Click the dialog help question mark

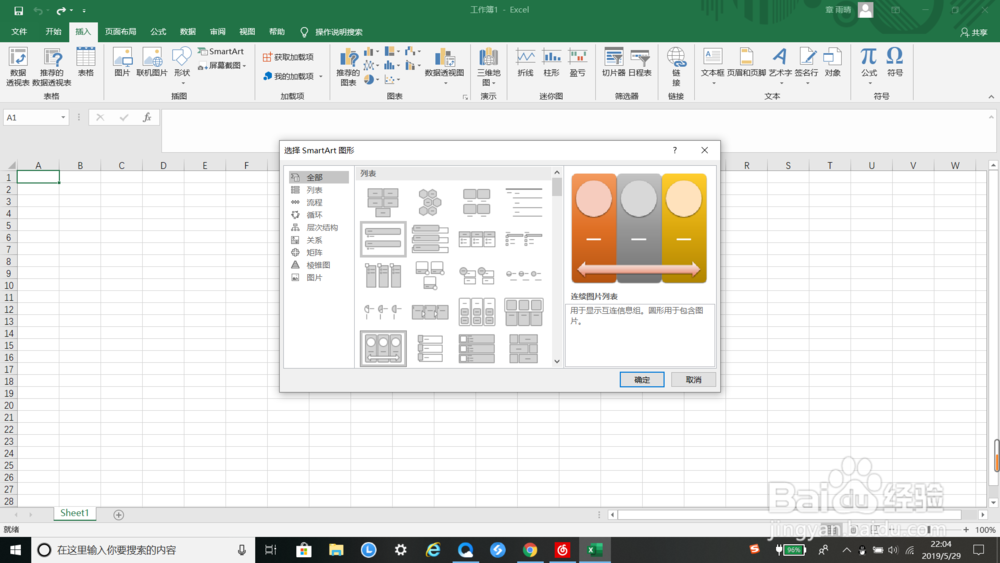pos(675,150)
